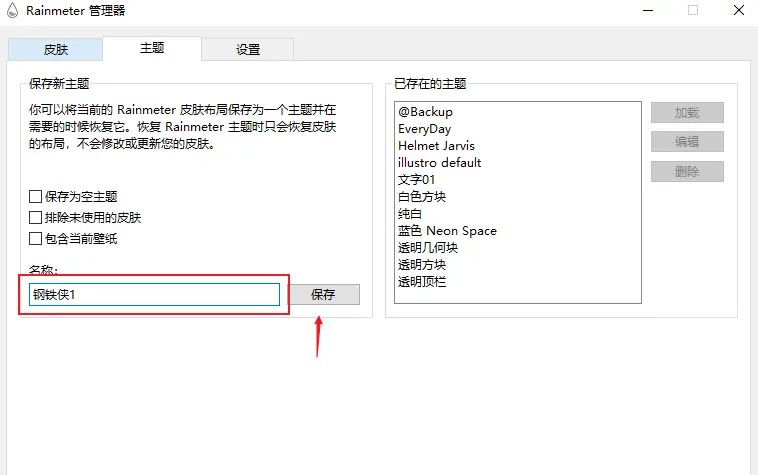Click the greyed-out 编辑 button
This screenshot has width=758, height=475.
[687, 142]
